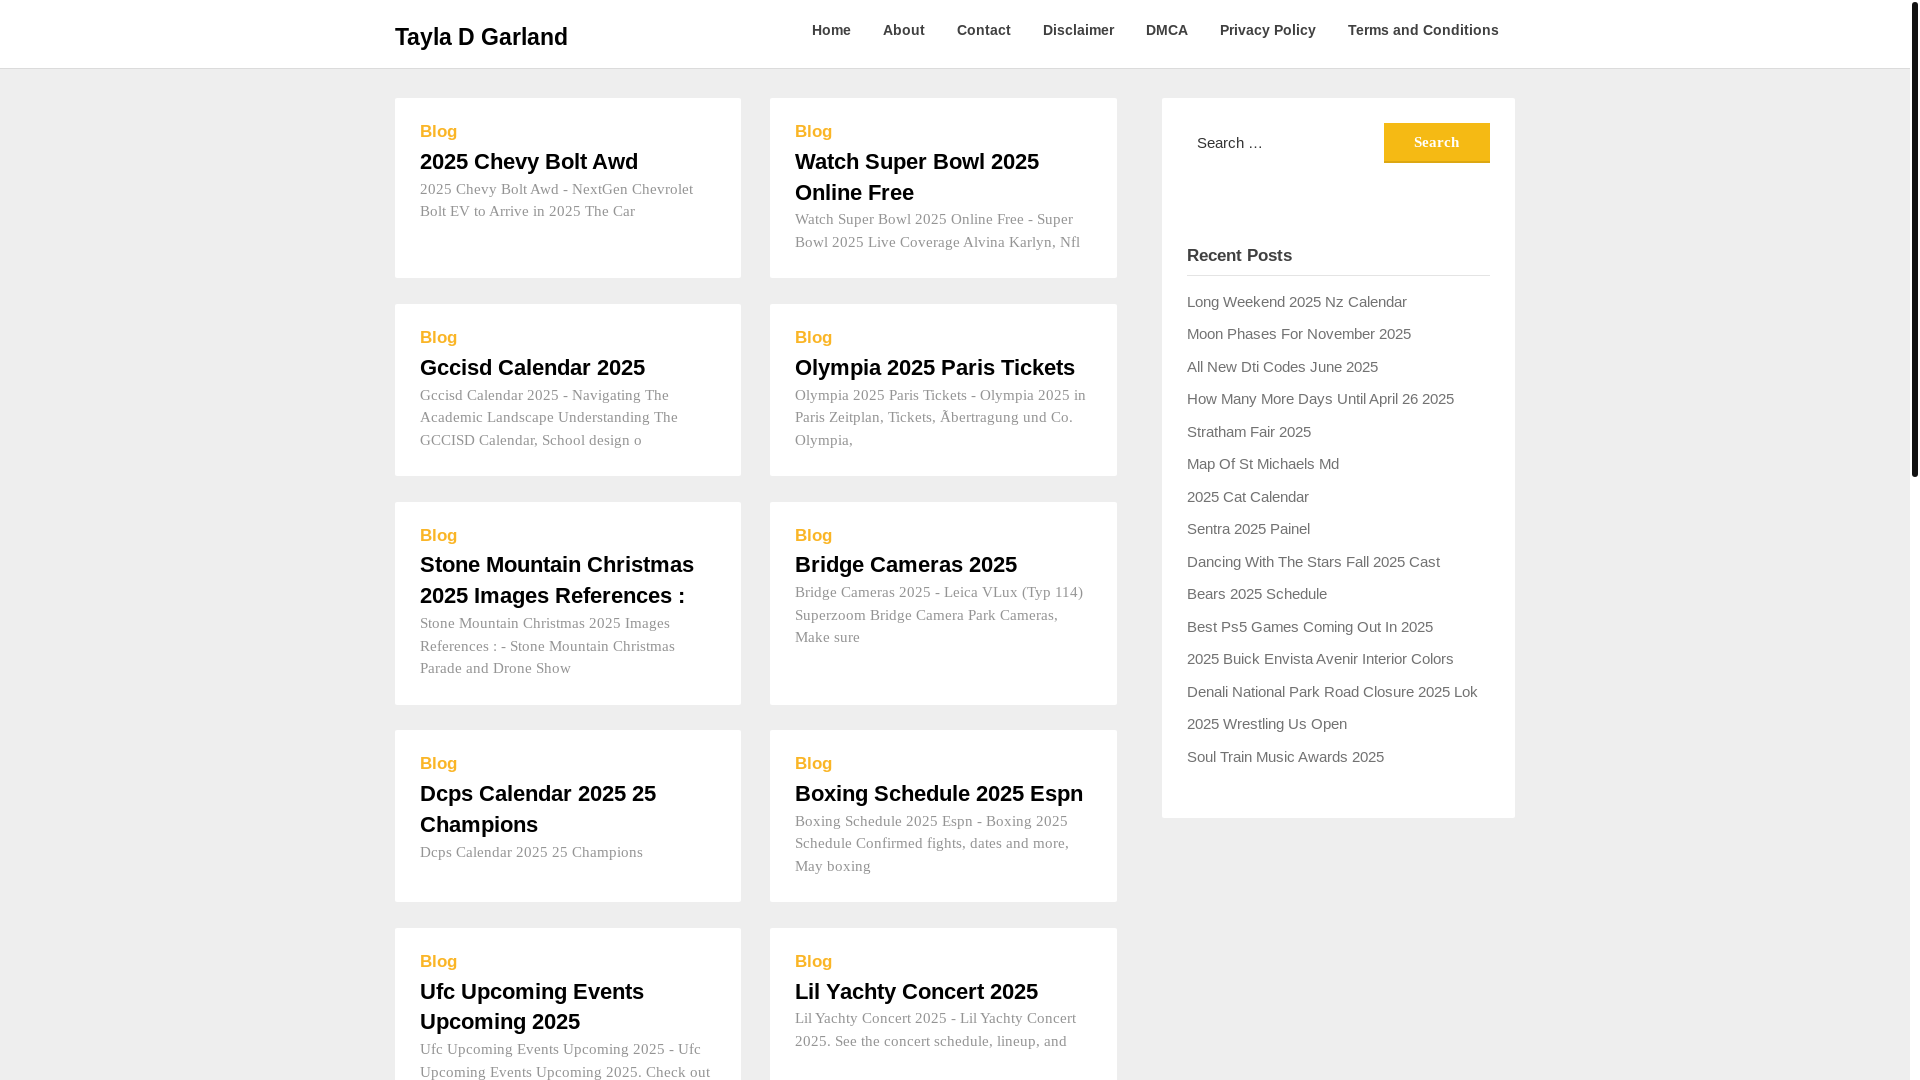This screenshot has width=1920, height=1080.
Task: Click Blog category above Gccisd Calendar 2025
Action: [438, 338]
